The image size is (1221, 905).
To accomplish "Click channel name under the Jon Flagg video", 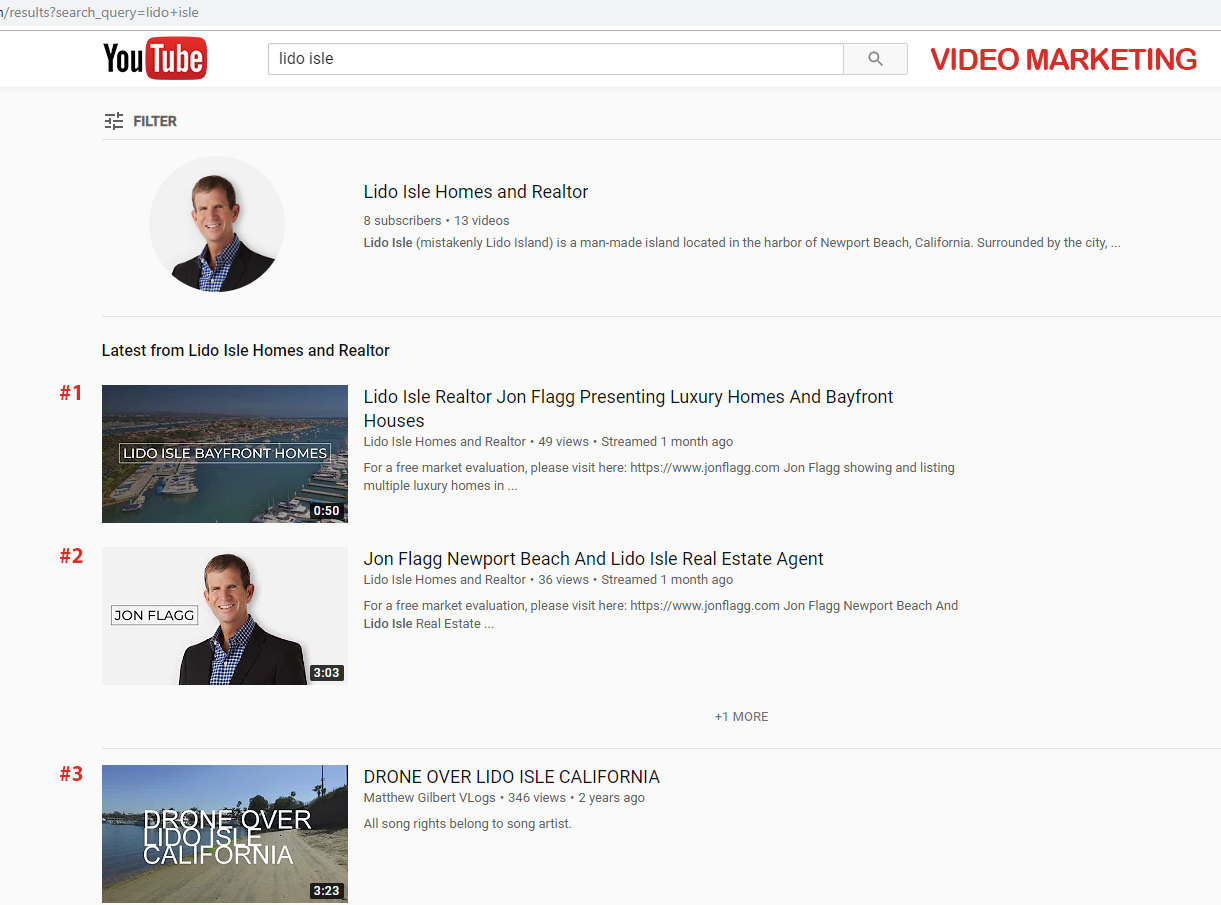I will click(444, 580).
